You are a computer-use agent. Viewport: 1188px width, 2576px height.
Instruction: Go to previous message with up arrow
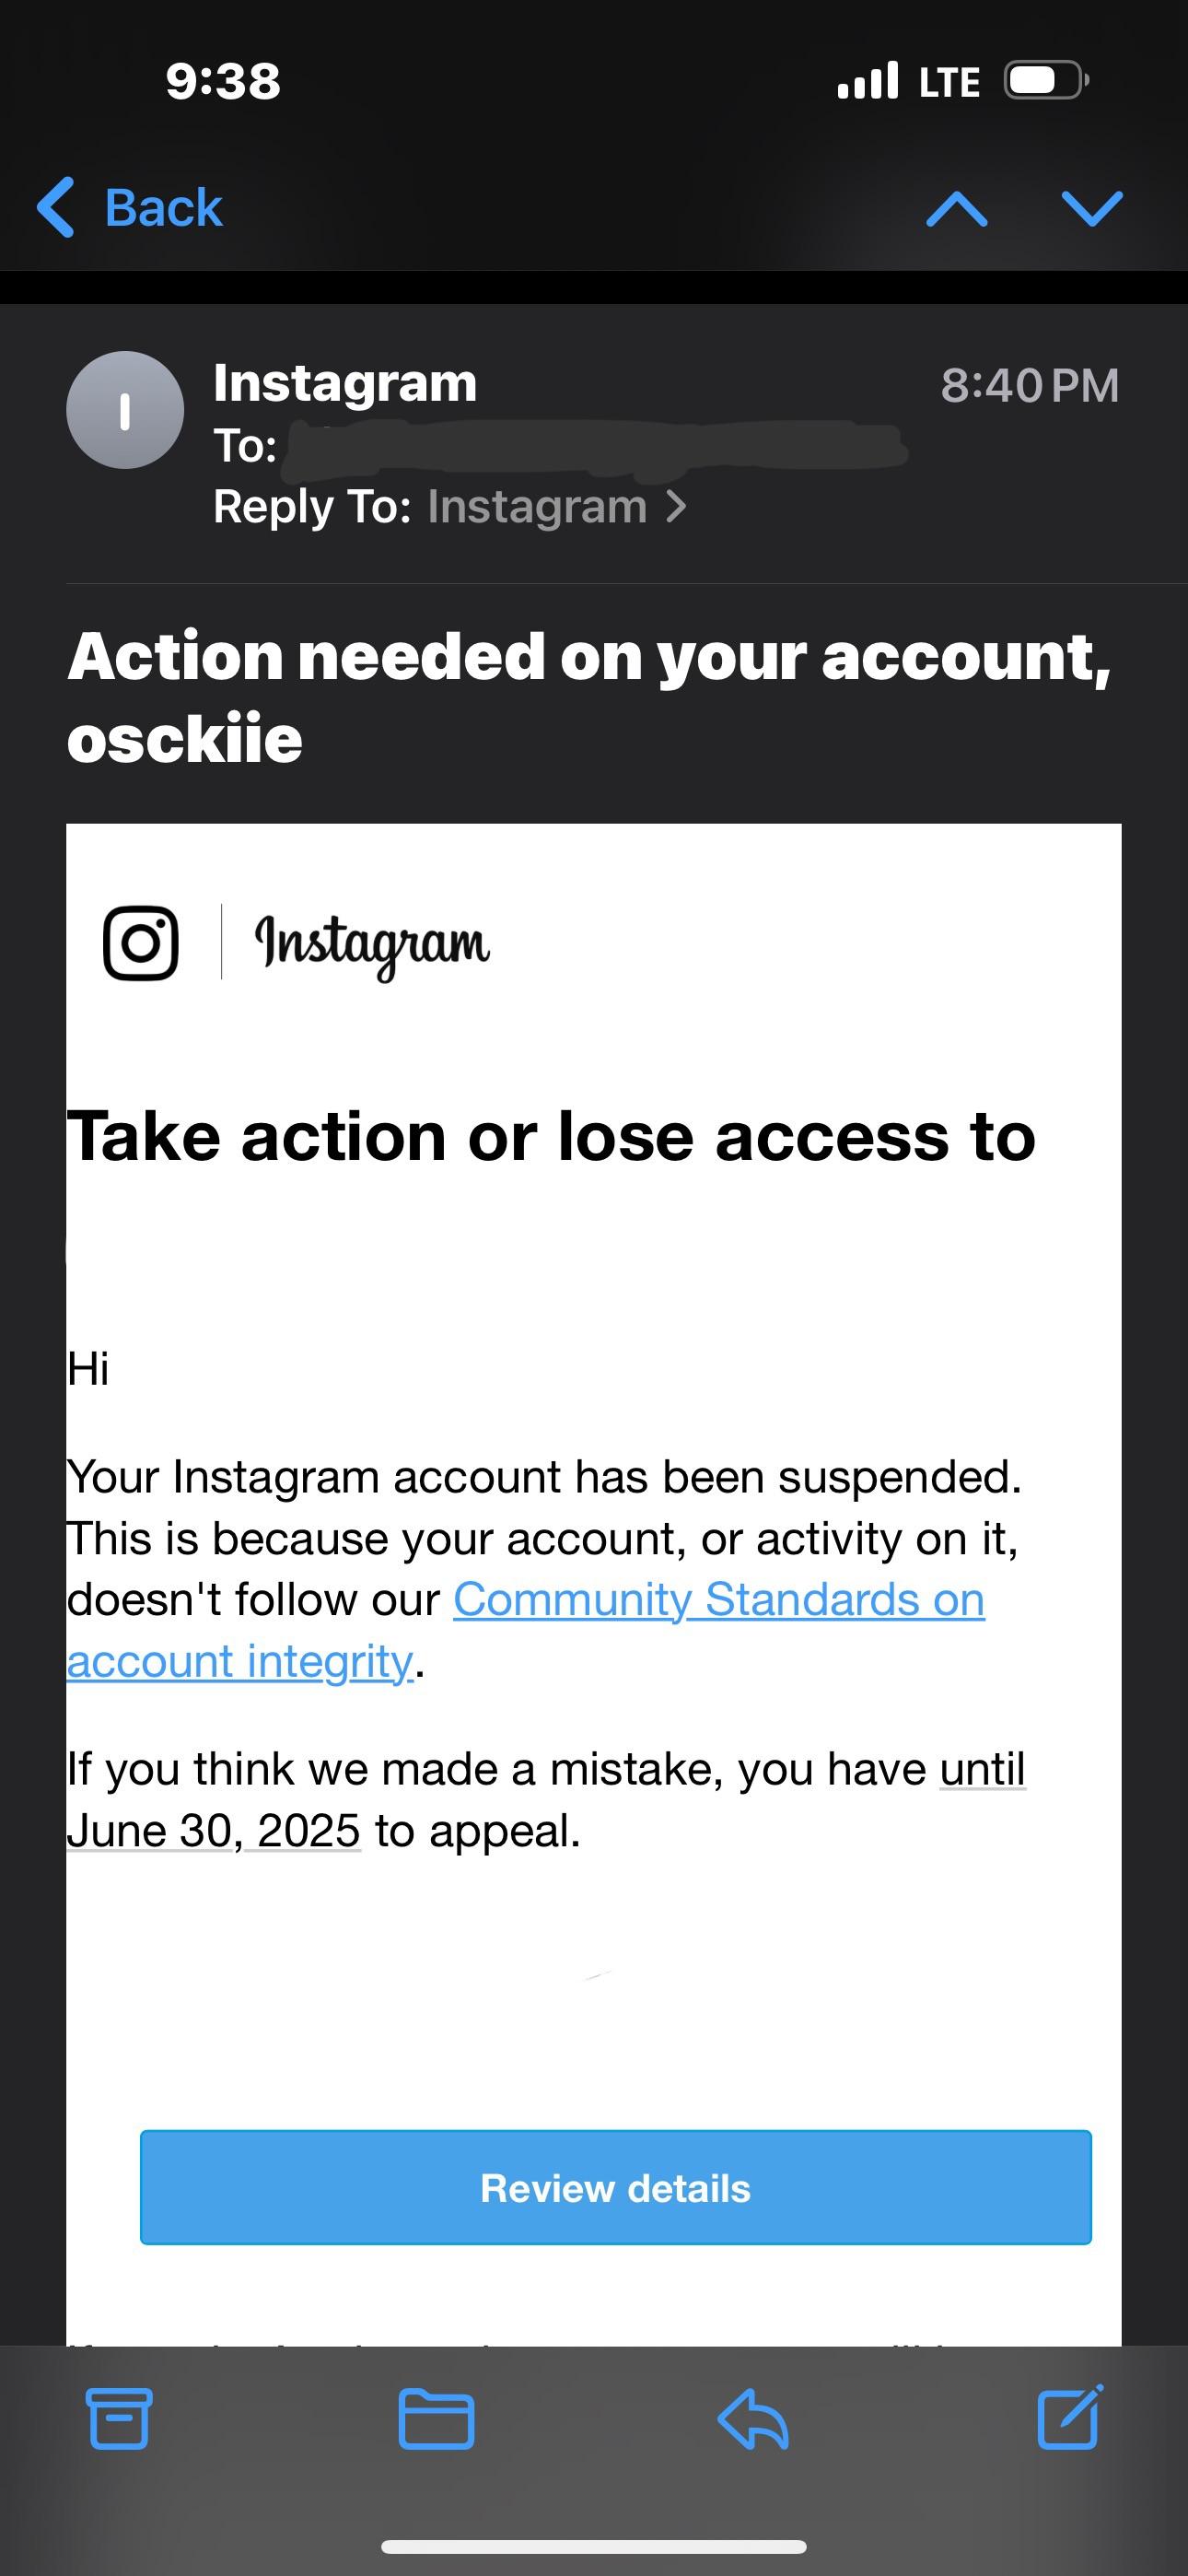[x=956, y=209]
